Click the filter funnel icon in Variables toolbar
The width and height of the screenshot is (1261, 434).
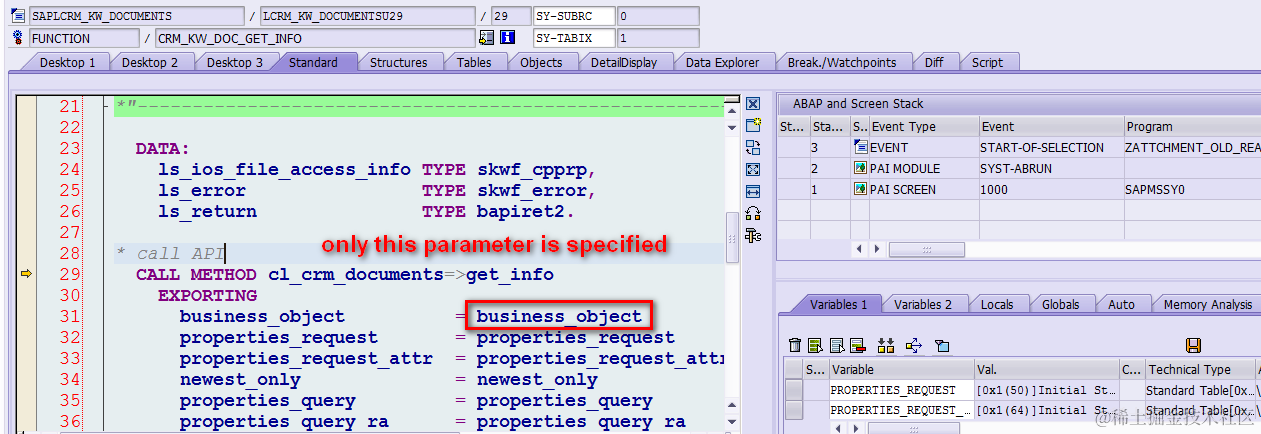click(941, 345)
